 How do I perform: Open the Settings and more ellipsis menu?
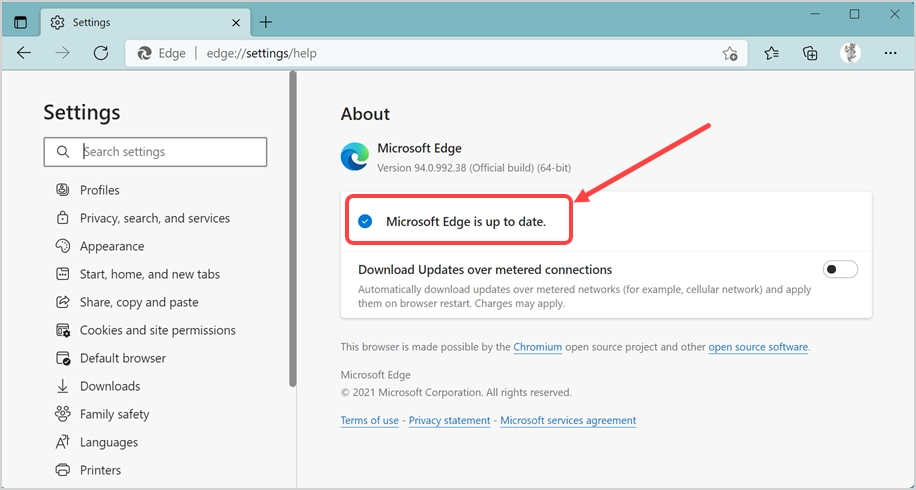[x=890, y=53]
